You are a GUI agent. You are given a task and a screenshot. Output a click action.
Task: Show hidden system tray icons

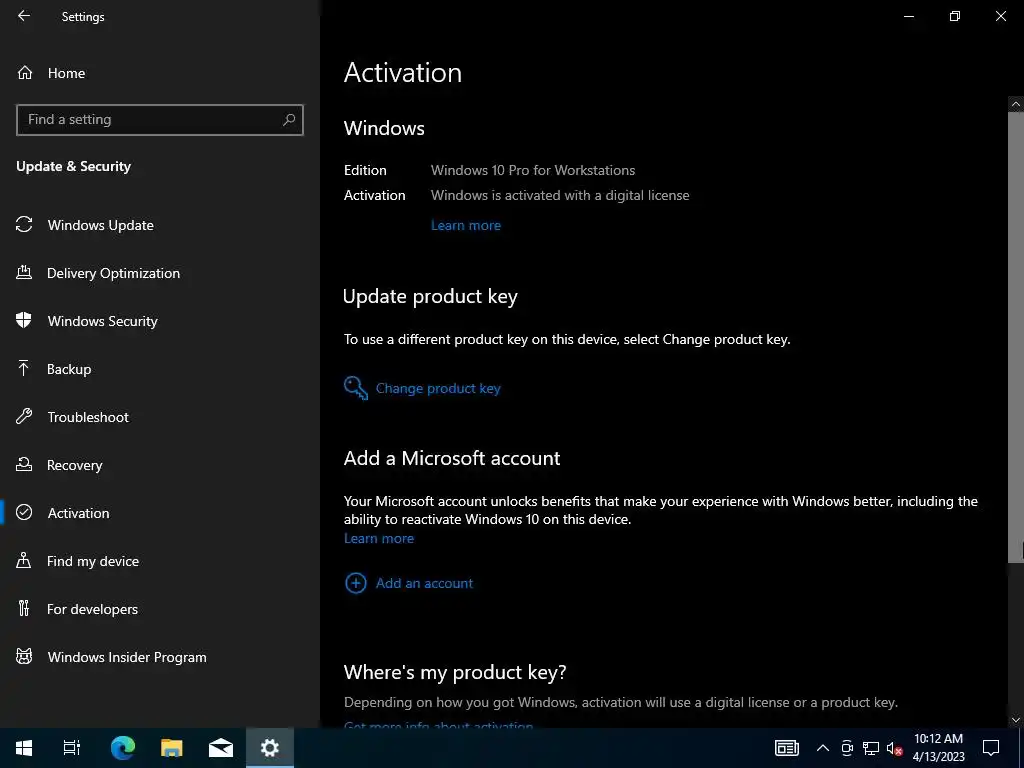[823, 748]
